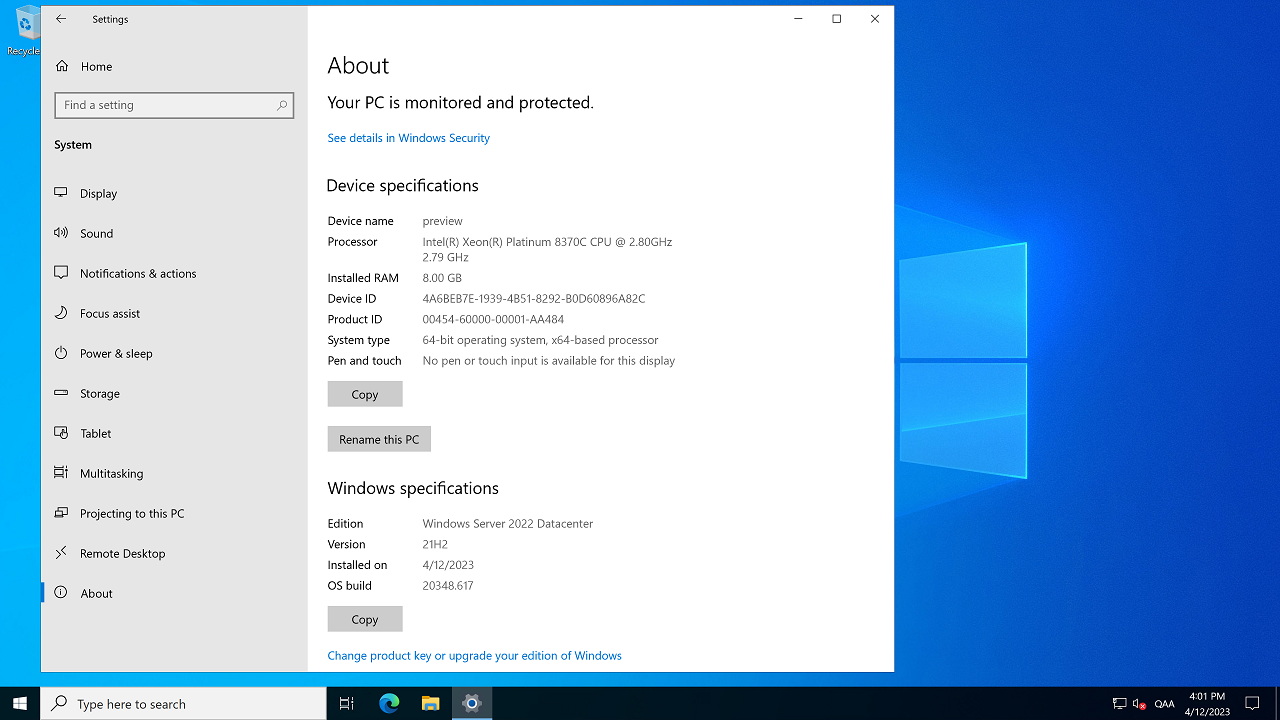Click the Find a setting search box
This screenshot has height=720, width=1280.
pos(166,105)
